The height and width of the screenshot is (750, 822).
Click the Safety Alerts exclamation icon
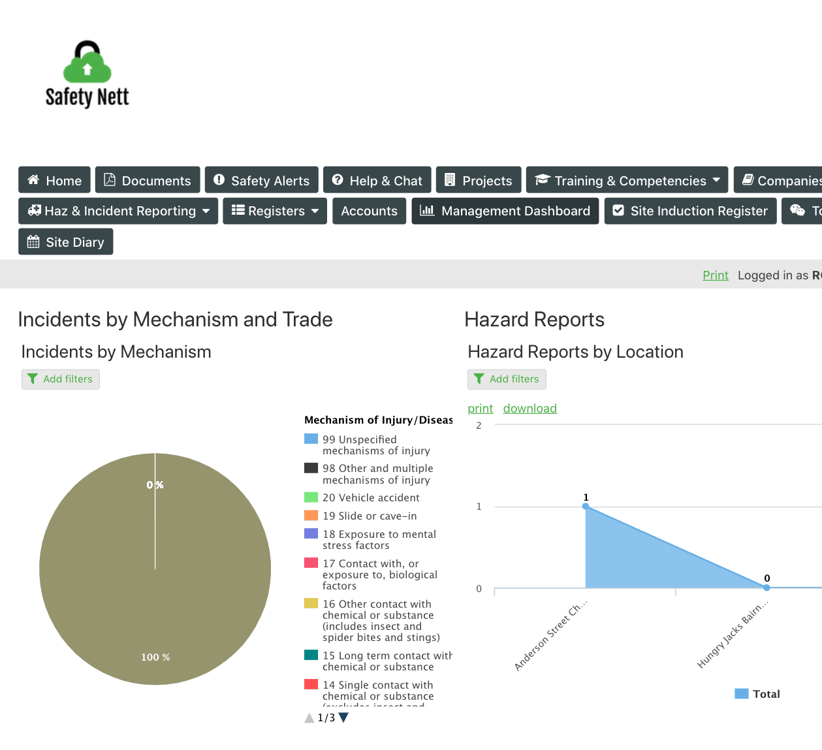pyautogui.click(x=219, y=180)
